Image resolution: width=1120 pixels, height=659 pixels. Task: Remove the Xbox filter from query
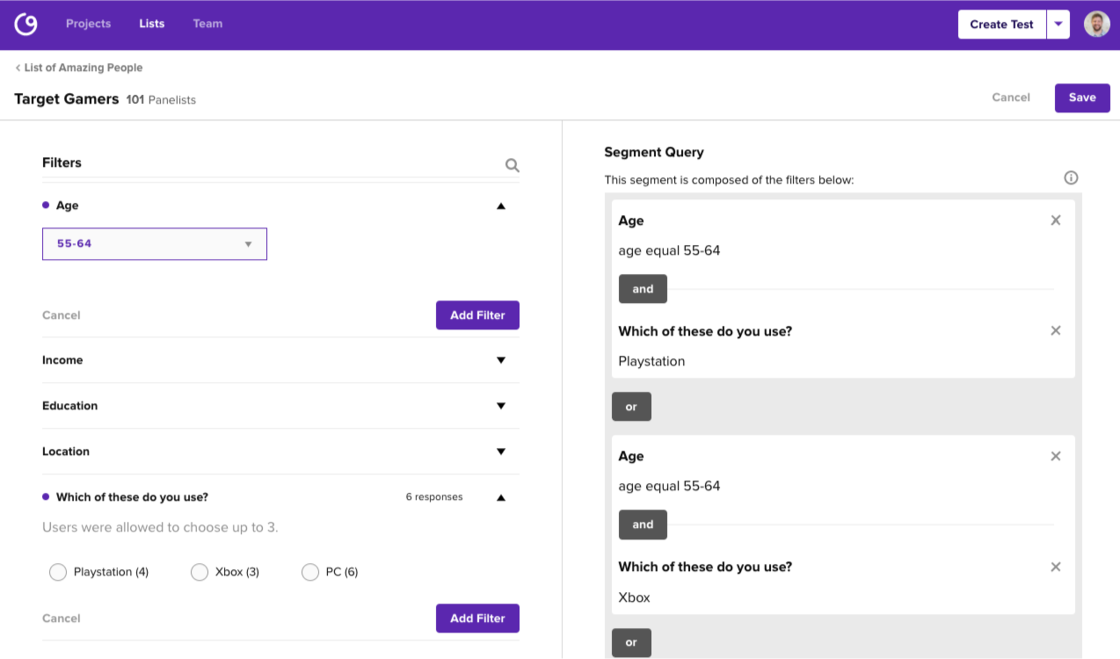coord(1055,567)
